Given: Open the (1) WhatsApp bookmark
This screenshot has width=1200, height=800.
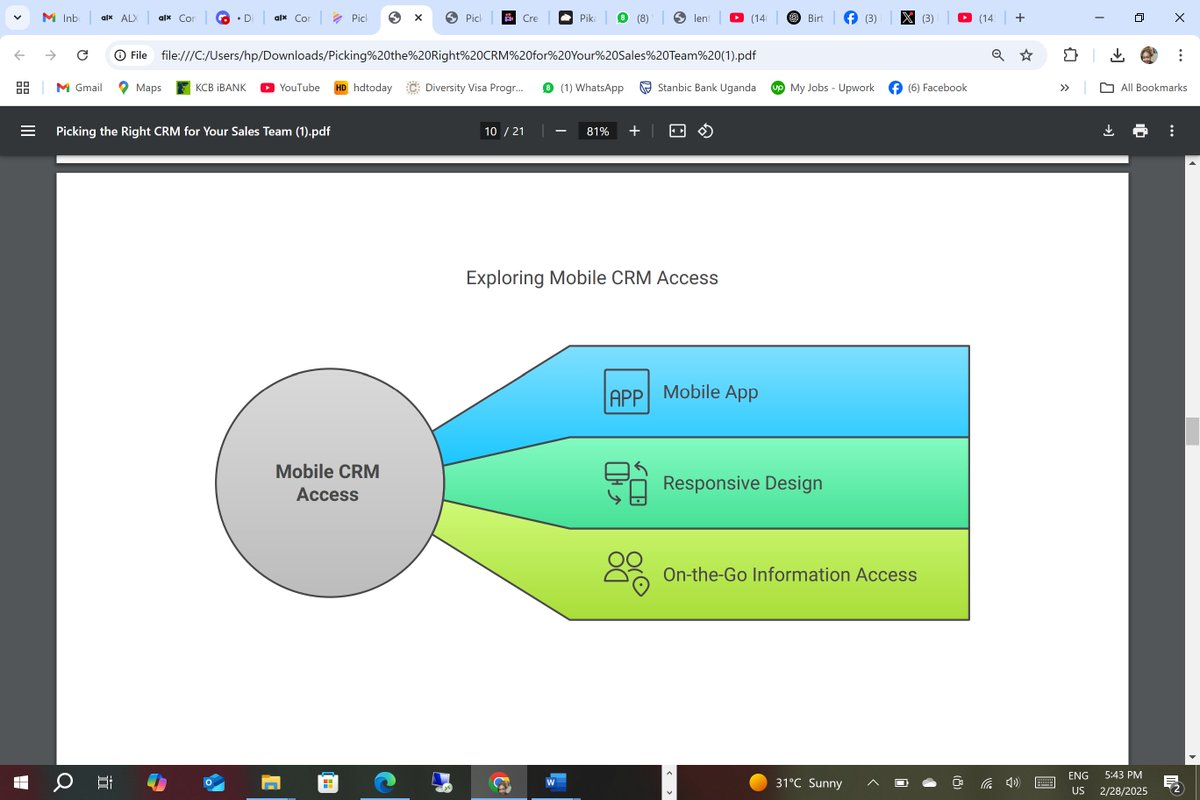Looking at the screenshot, I should 583,87.
